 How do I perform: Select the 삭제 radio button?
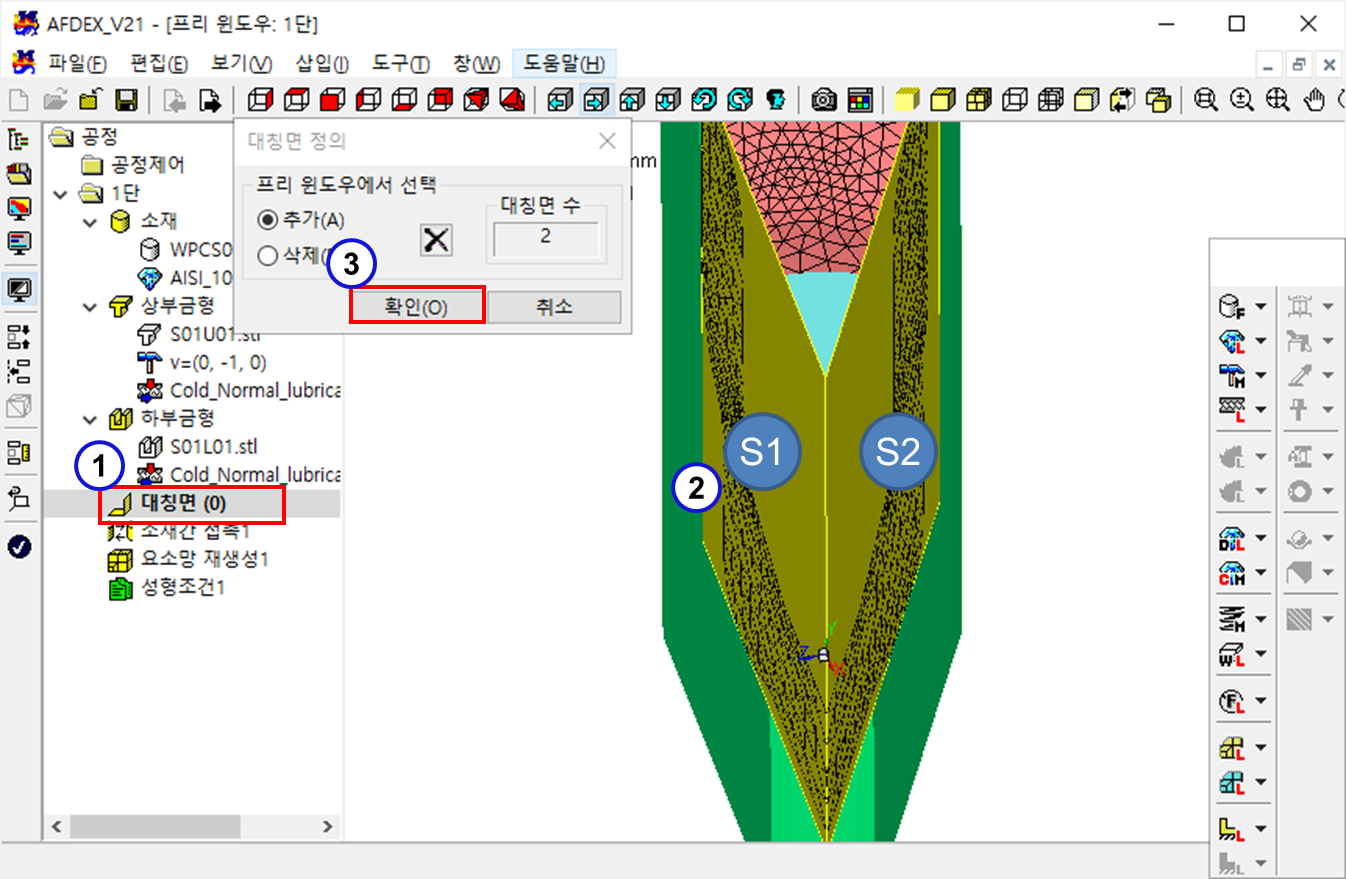click(x=267, y=256)
